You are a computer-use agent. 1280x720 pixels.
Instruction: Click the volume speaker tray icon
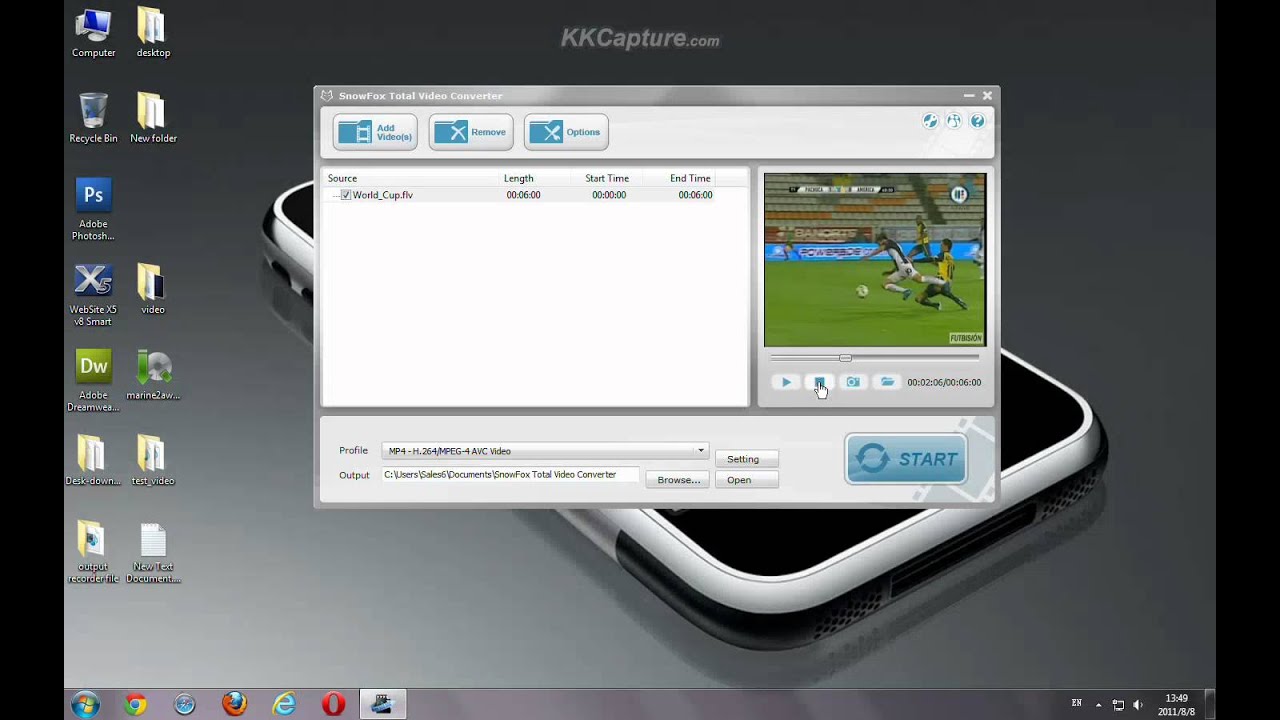(1138, 704)
